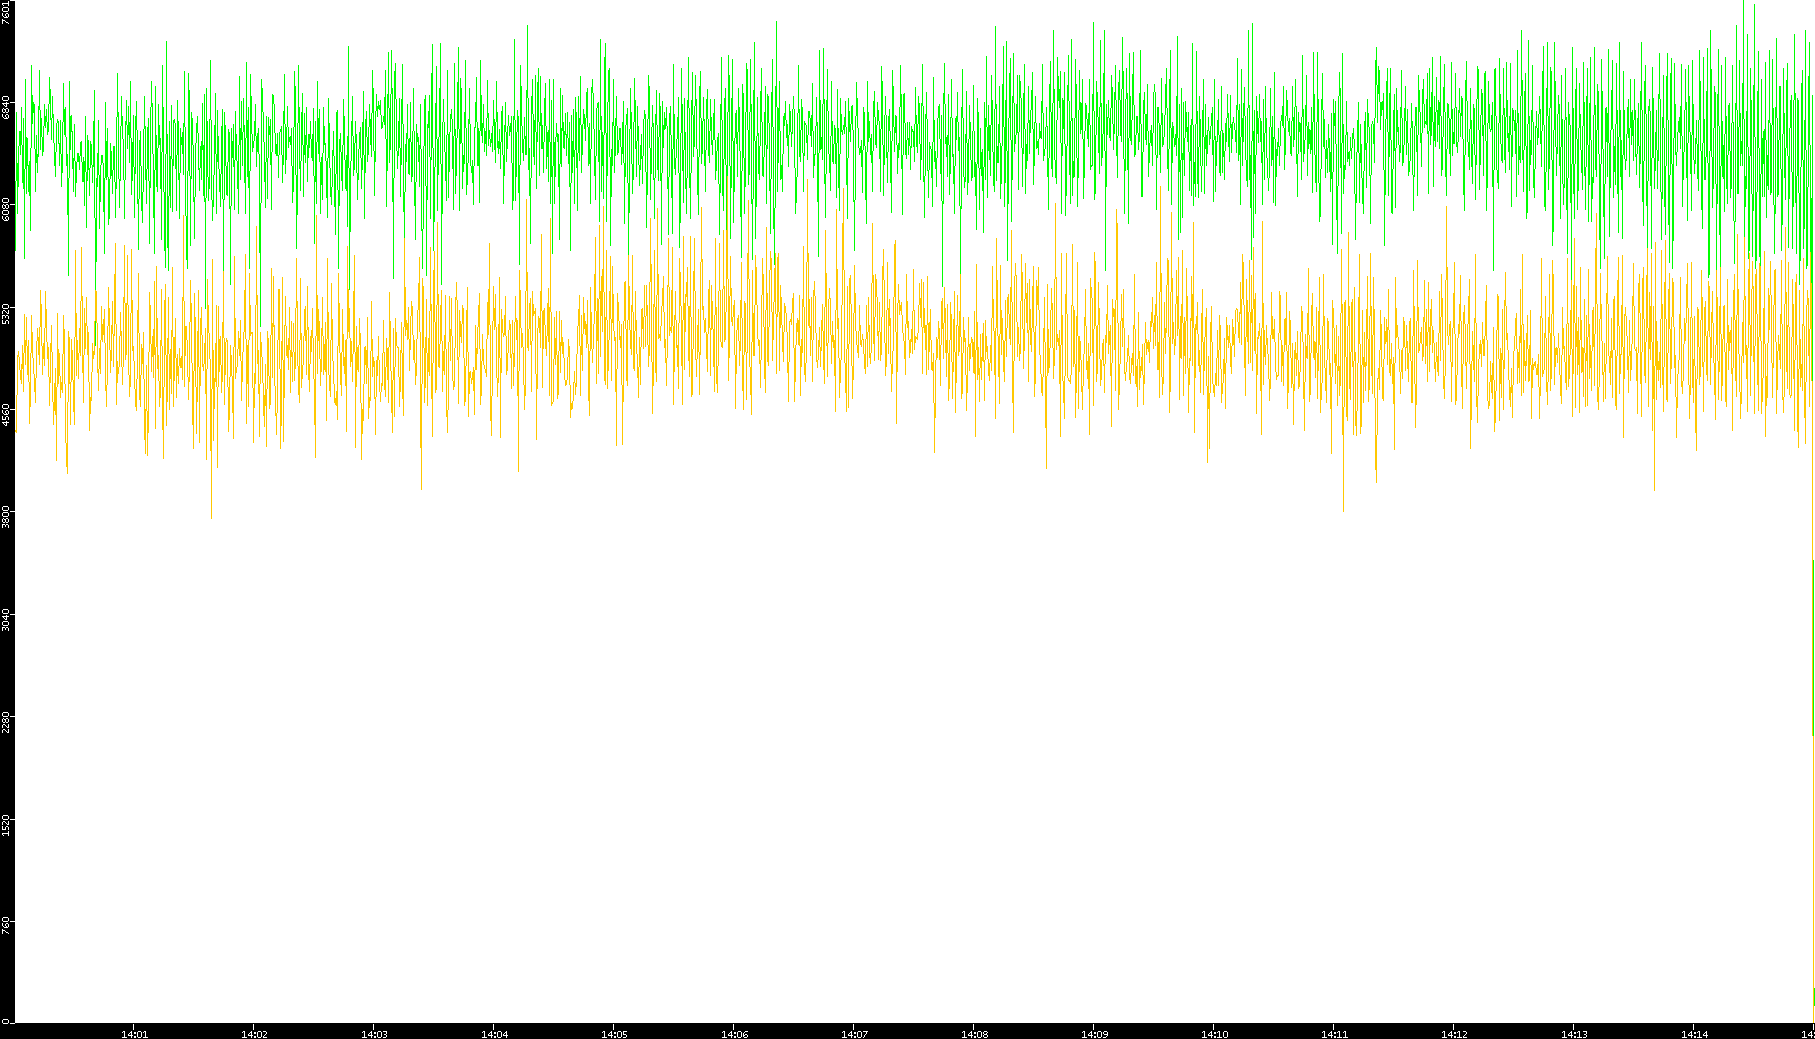Click the 3040 vertical axis label
The width and height of the screenshot is (1815, 1039).
pos(7,619)
